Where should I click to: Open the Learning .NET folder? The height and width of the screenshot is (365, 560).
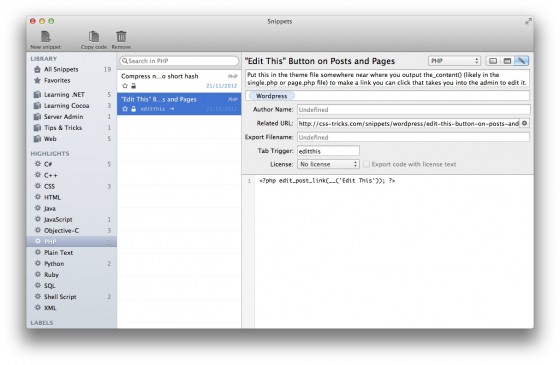(71, 95)
